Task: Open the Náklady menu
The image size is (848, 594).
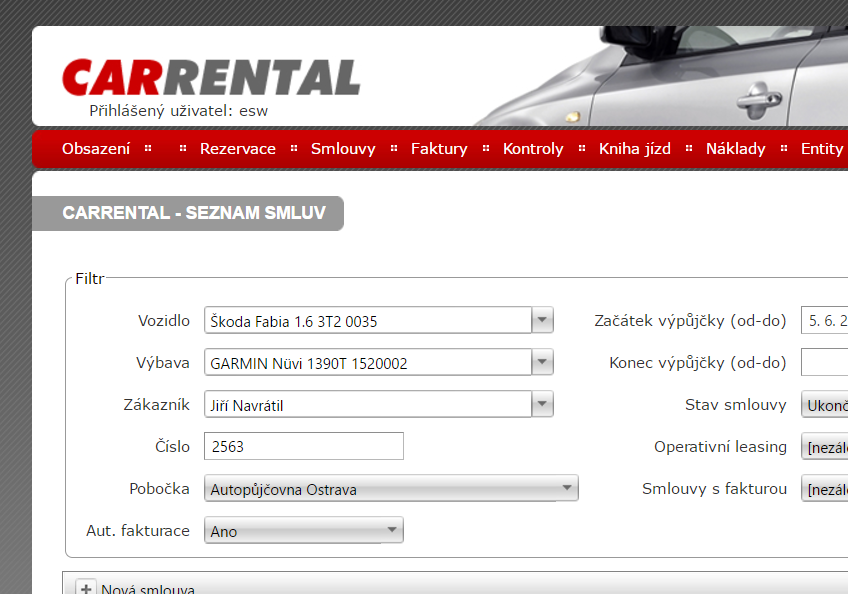Action: tap(736, 149)
